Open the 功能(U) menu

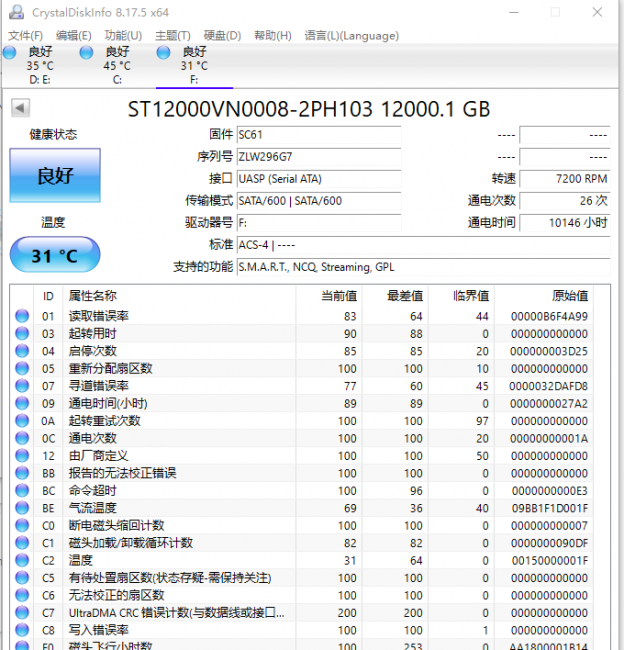pos(123,36)
